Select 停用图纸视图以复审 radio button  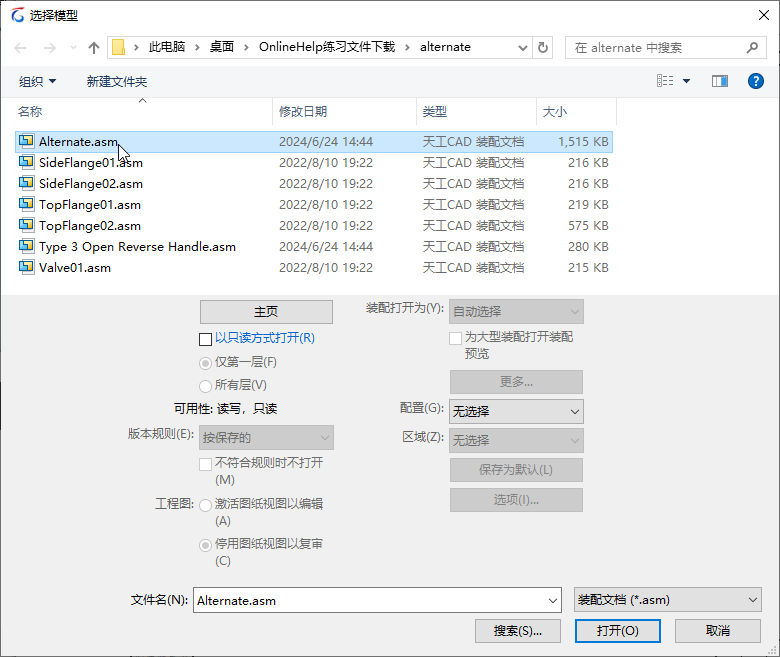pos(205,546)
